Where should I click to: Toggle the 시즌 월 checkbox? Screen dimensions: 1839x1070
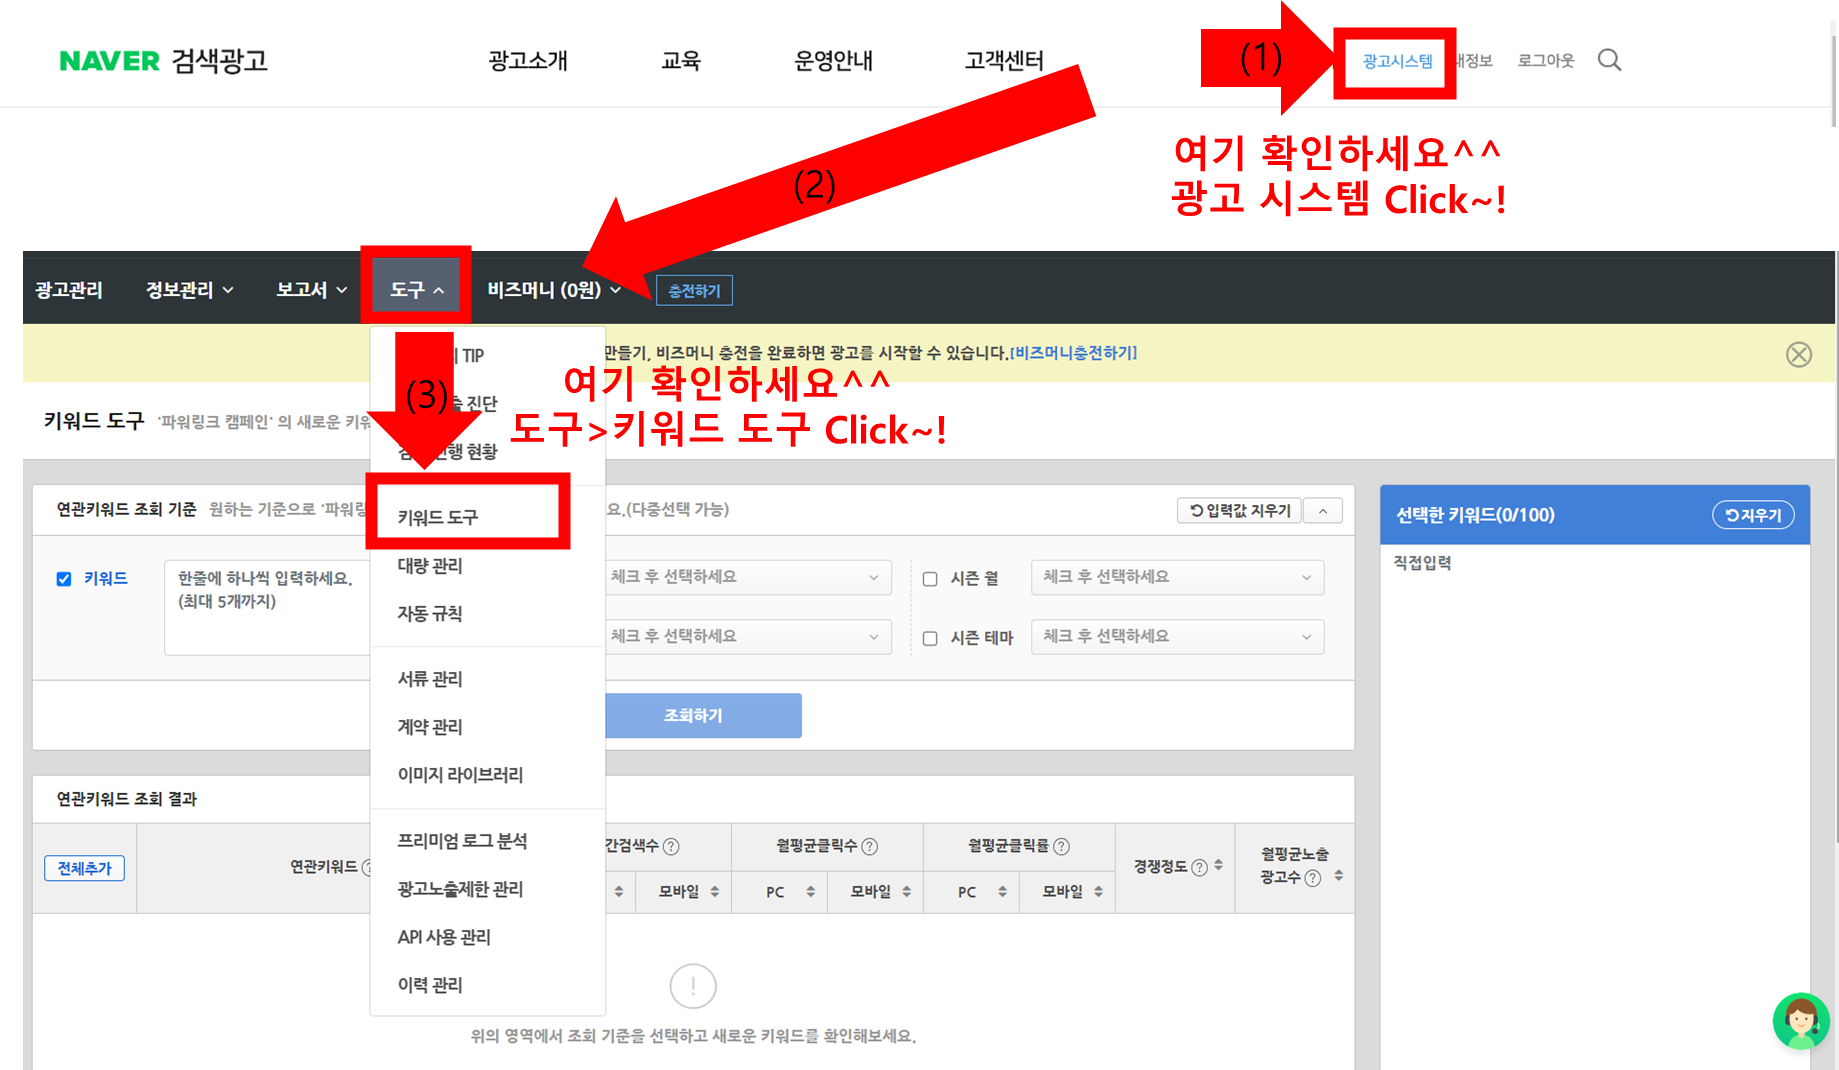930,579
